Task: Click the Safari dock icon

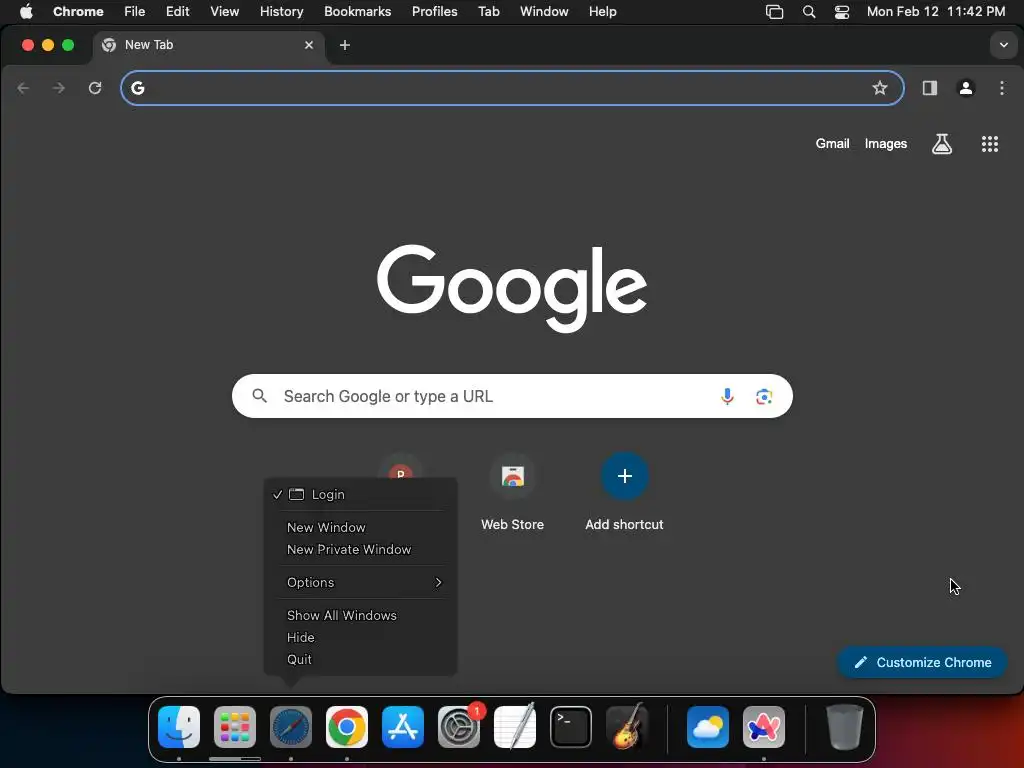Action: (291, 727)
